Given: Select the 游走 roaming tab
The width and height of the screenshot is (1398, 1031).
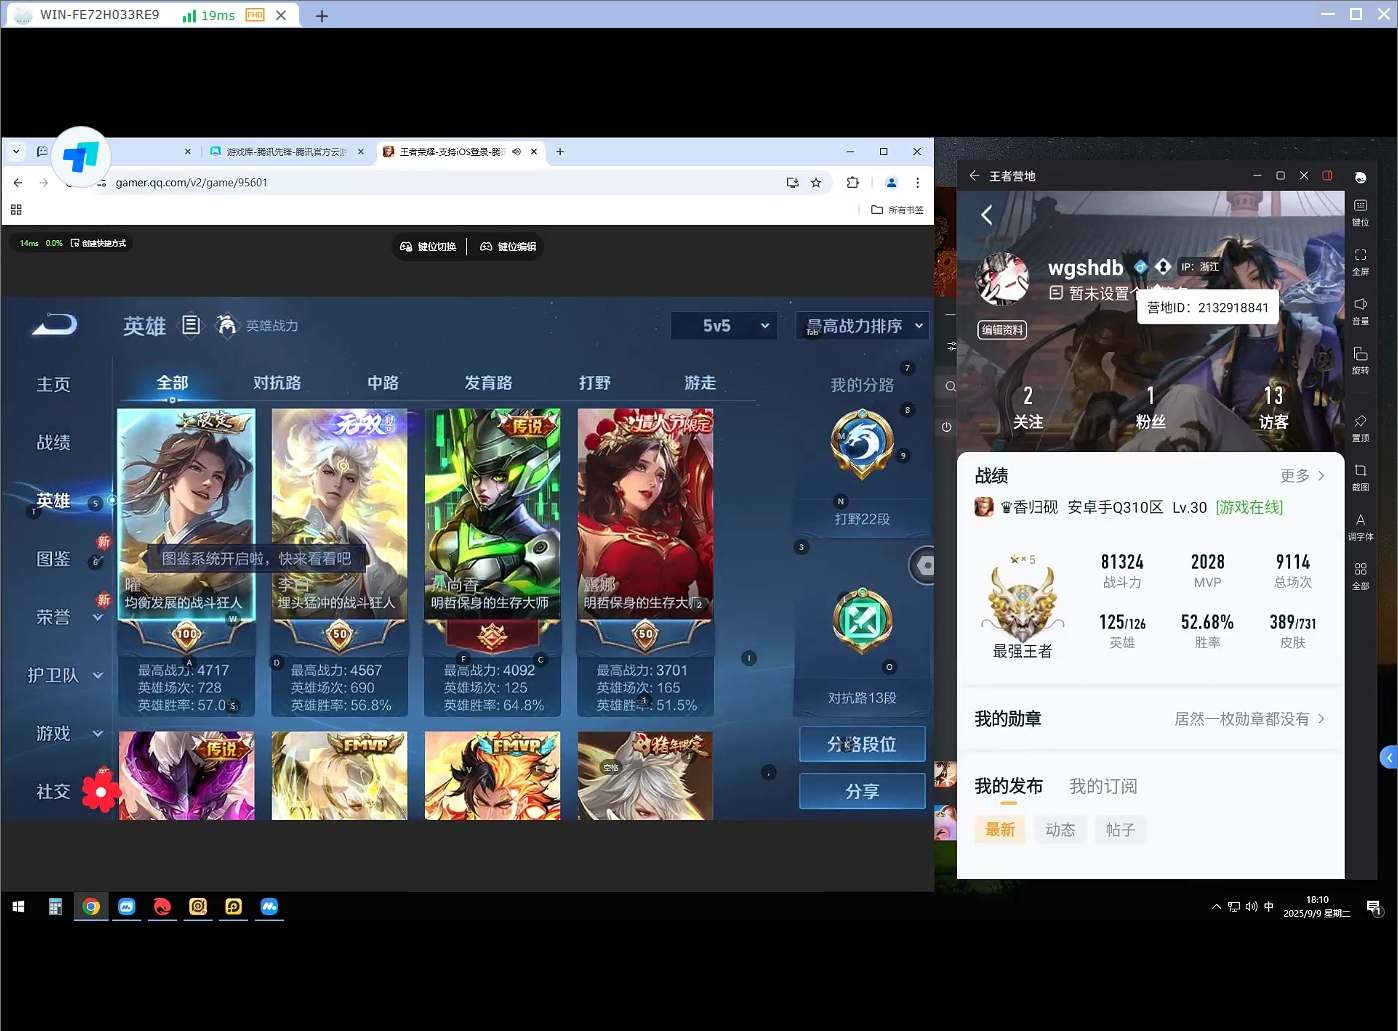Looking at the screenshot, I should [x=700, y=383].
